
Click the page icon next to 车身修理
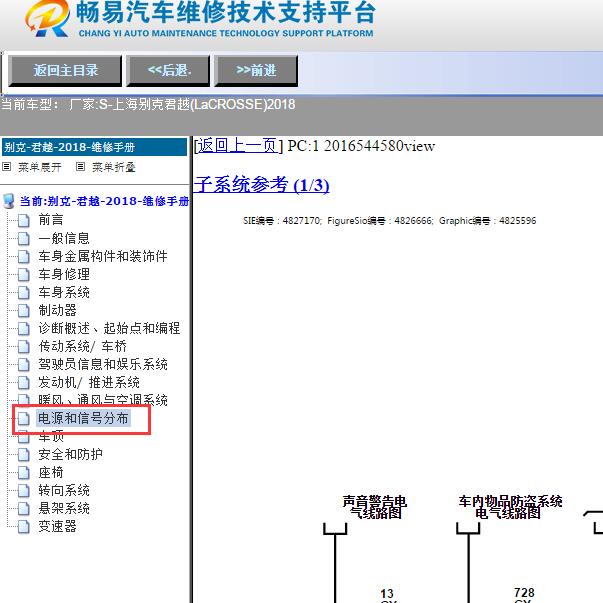coord(23,275)
